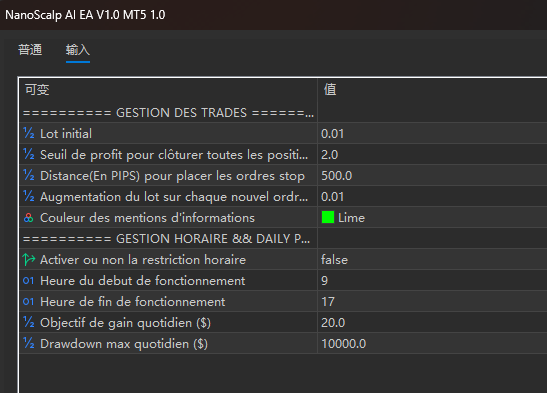Click the Distance(En PIPS) row icon
The height and width of the screenshot is (393, 547).
29,175
